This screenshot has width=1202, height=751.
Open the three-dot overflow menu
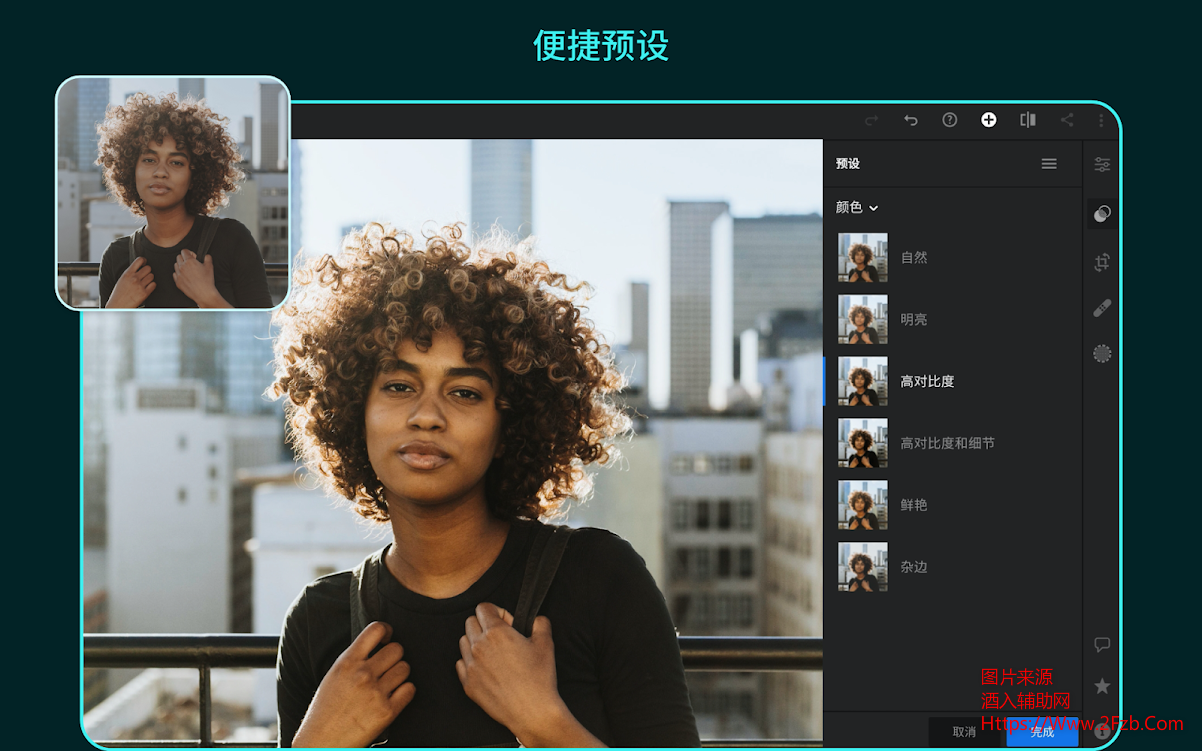(1102, 120)
